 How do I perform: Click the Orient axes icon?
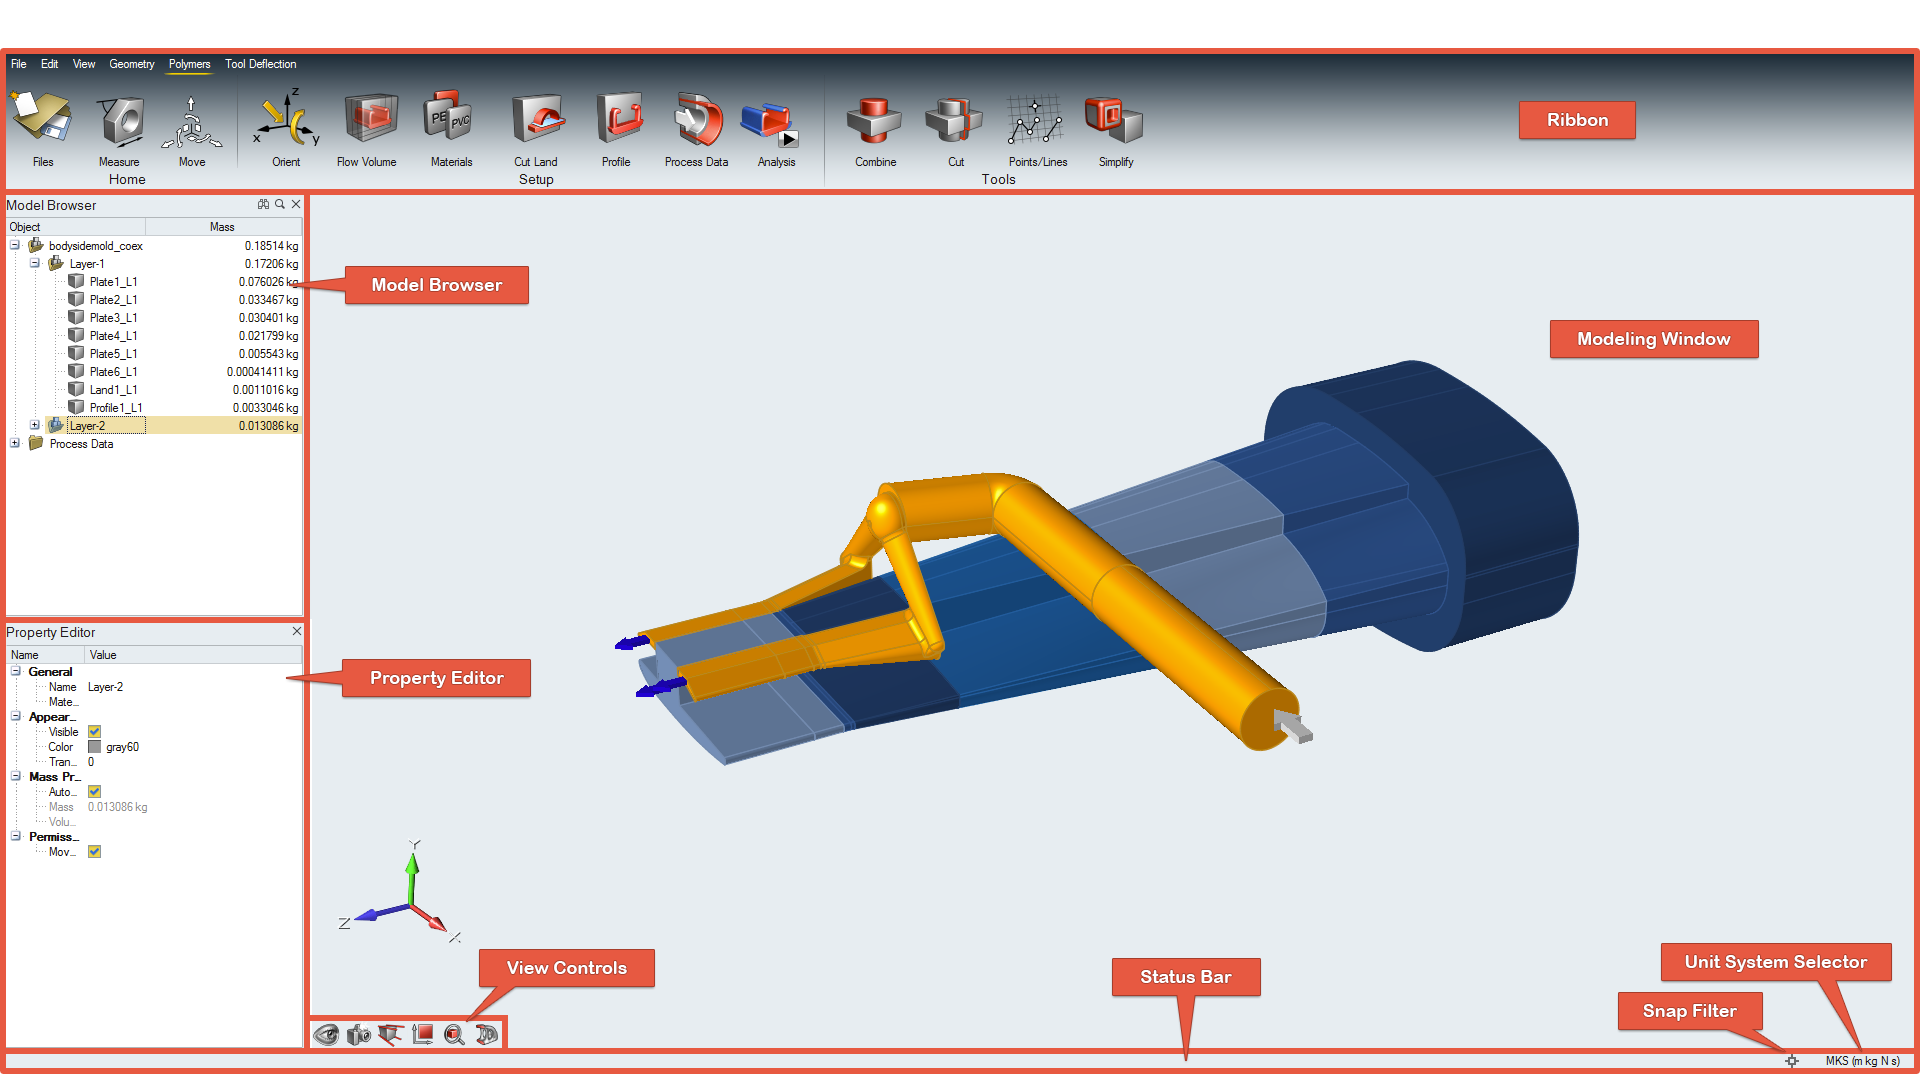pyautogui.click(x=286, y=121)
